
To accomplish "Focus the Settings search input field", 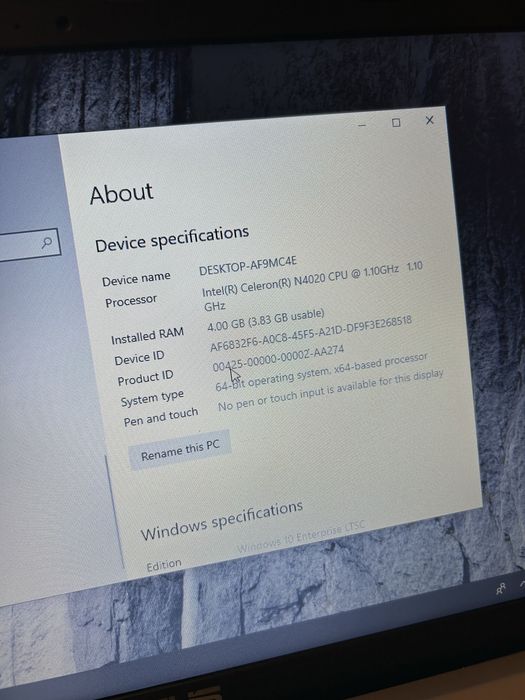I will point(29,246).
